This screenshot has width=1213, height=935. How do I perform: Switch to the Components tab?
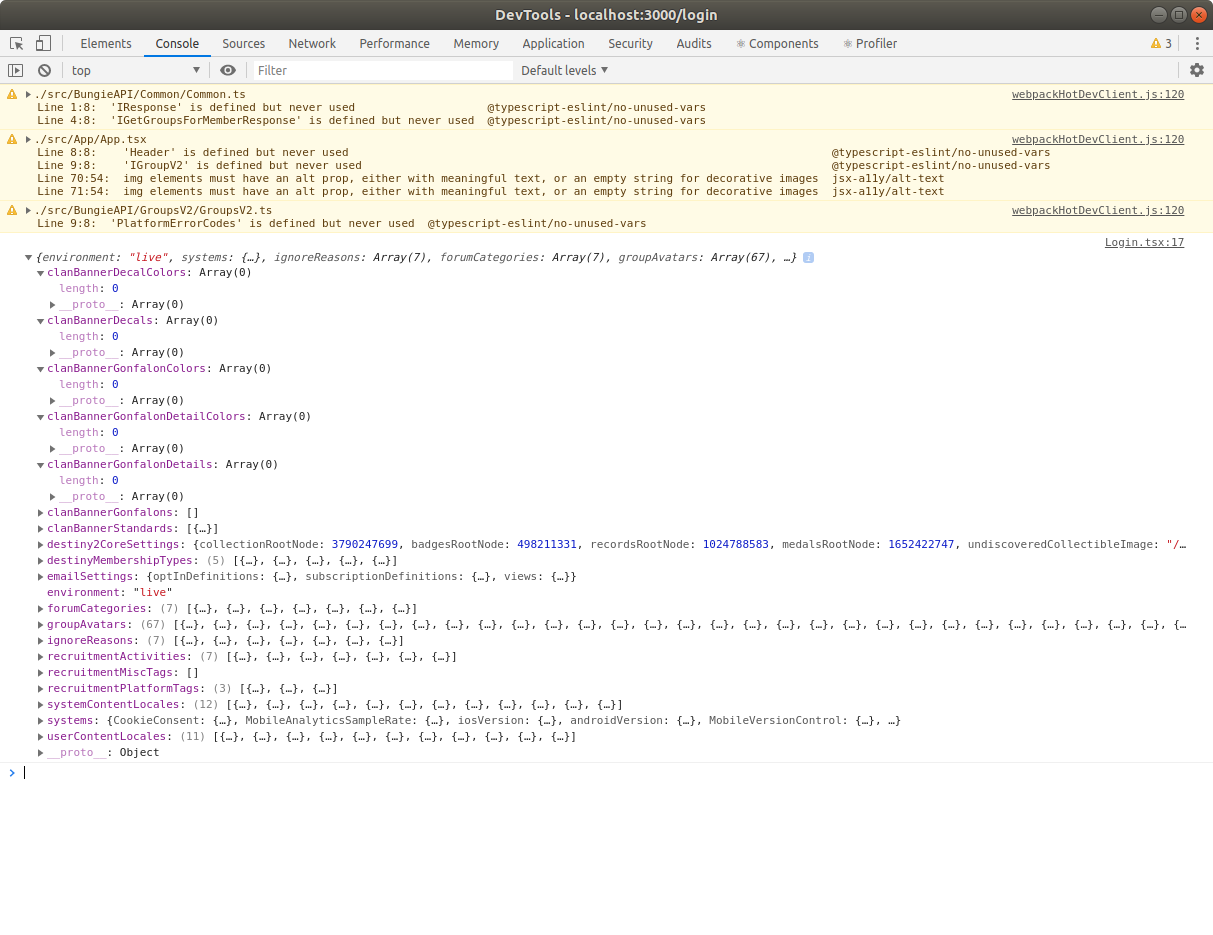(783, 43)
